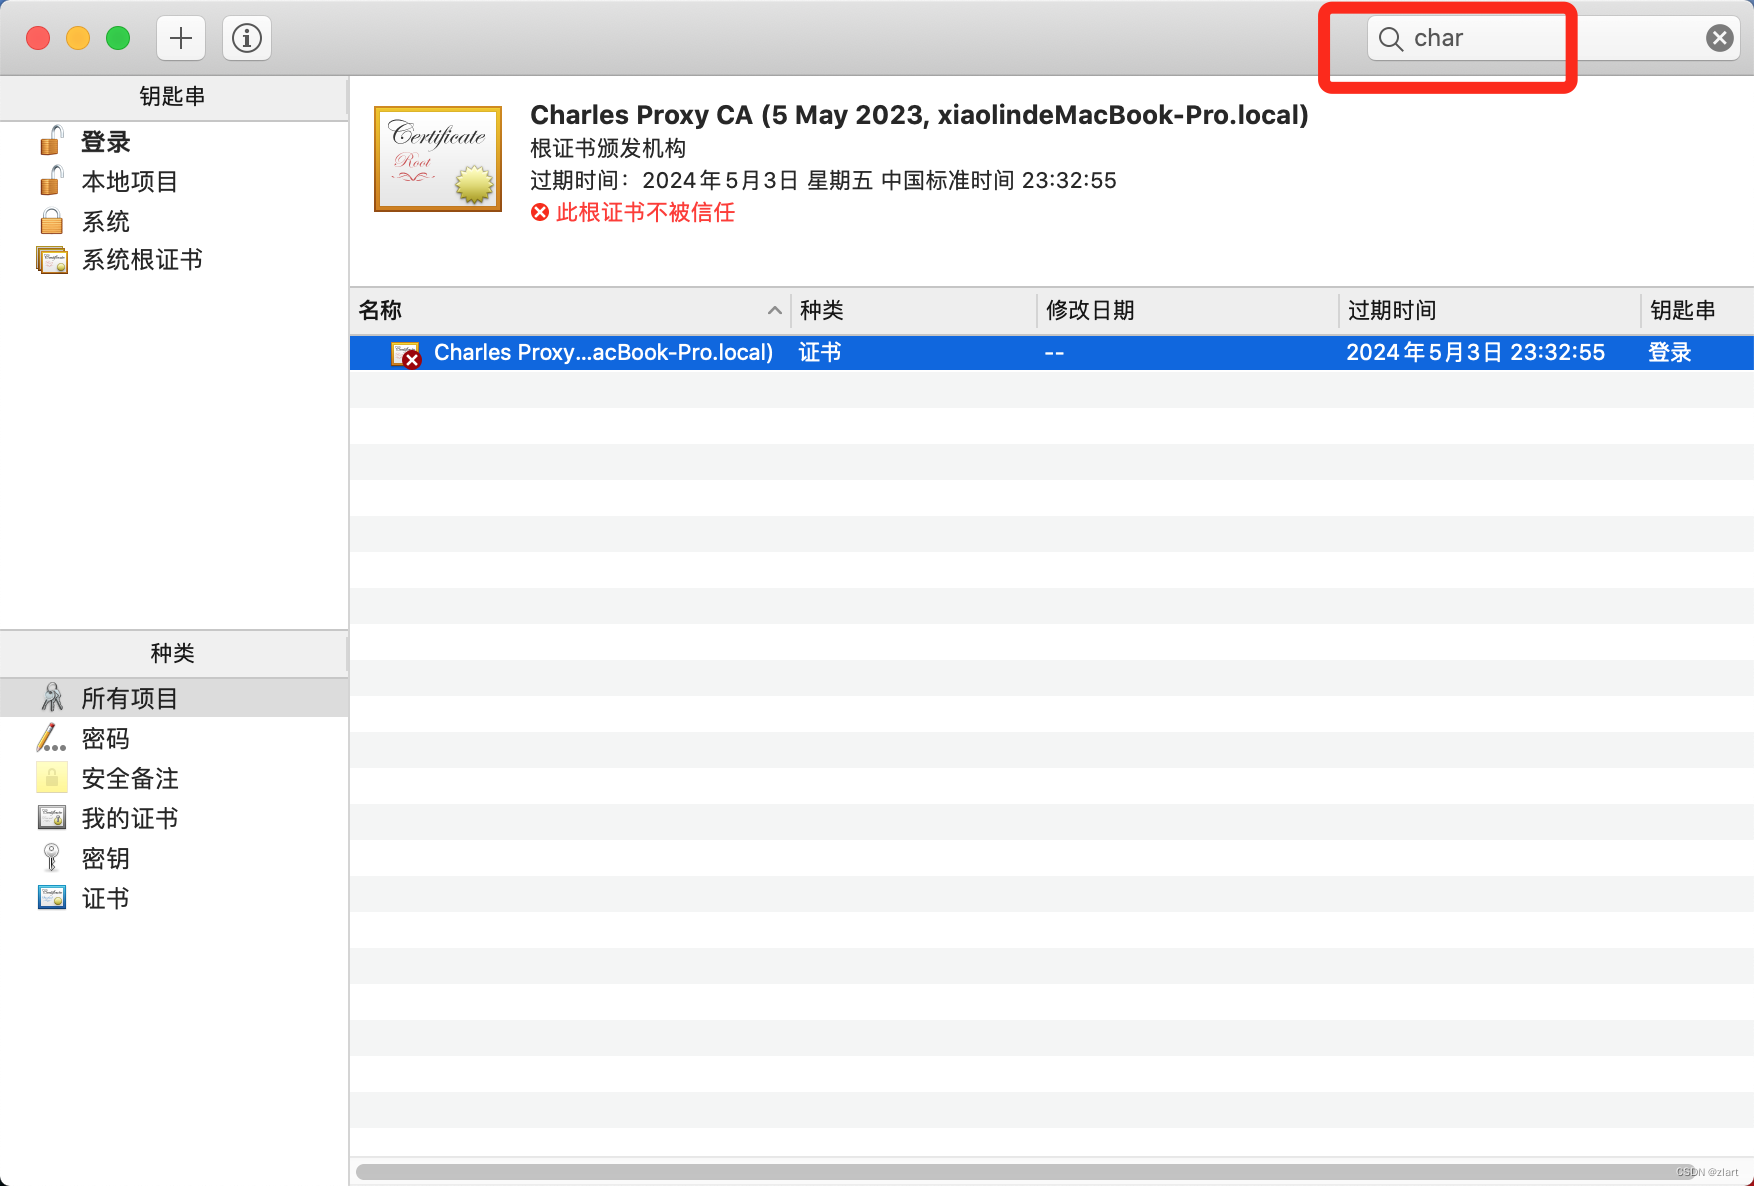Select the 密码 category
This screenshot has width=1754, height=1186.
click(174, 739)
